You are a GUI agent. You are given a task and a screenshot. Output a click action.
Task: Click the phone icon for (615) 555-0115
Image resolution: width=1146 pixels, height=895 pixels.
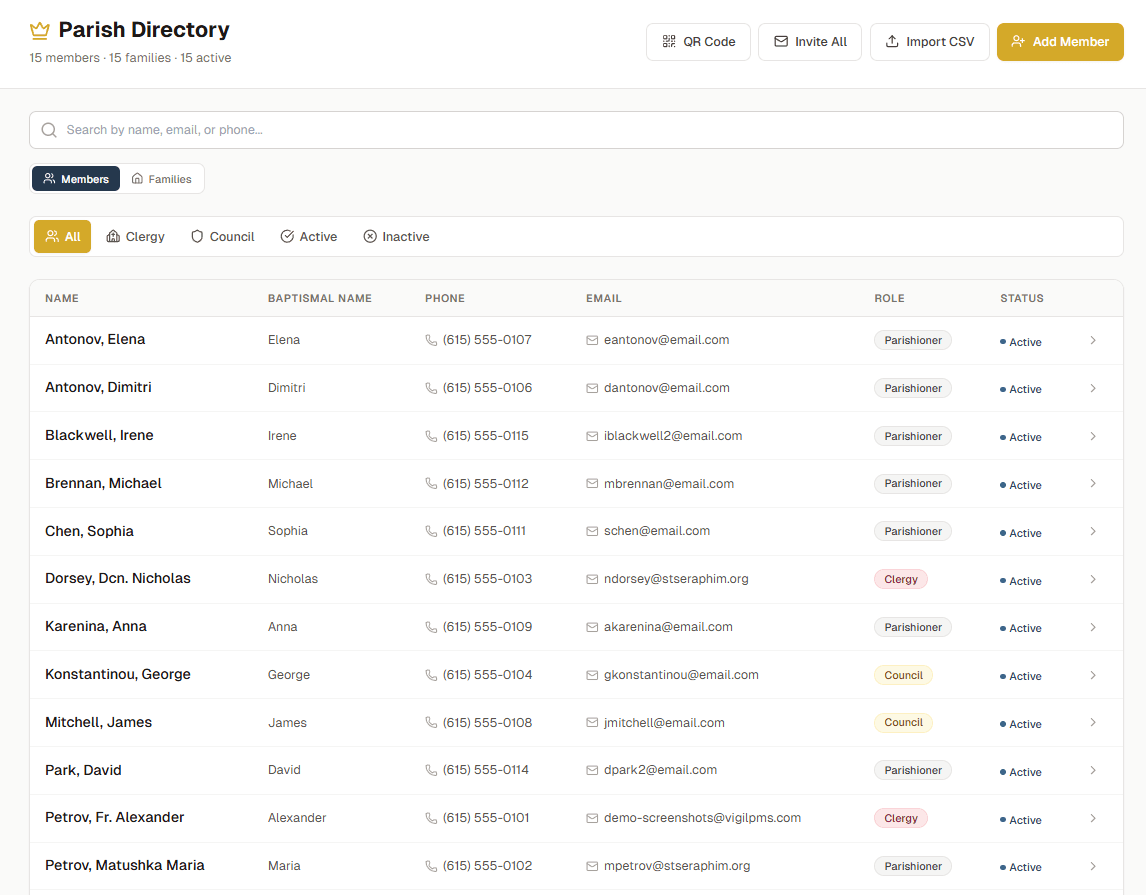coord(431,436)
